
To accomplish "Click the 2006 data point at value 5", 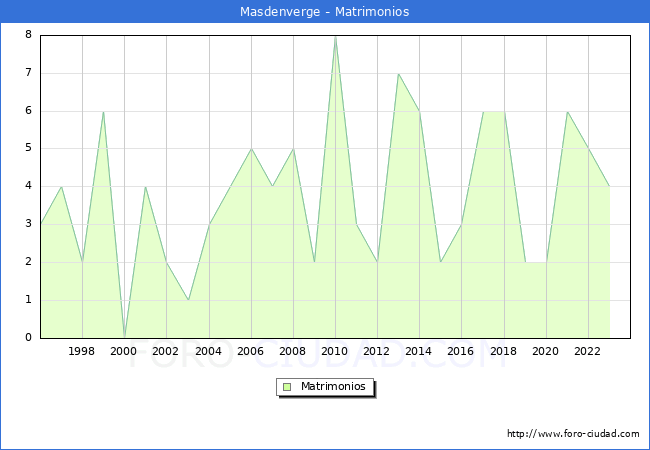I will tap(251, 149).
